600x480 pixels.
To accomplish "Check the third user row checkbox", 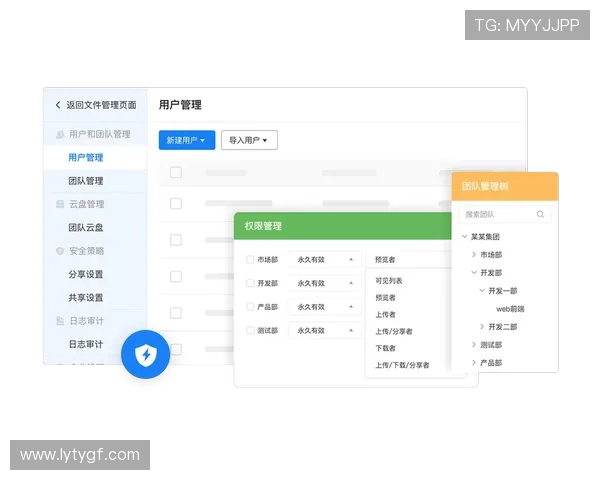I will coord(176,276).
